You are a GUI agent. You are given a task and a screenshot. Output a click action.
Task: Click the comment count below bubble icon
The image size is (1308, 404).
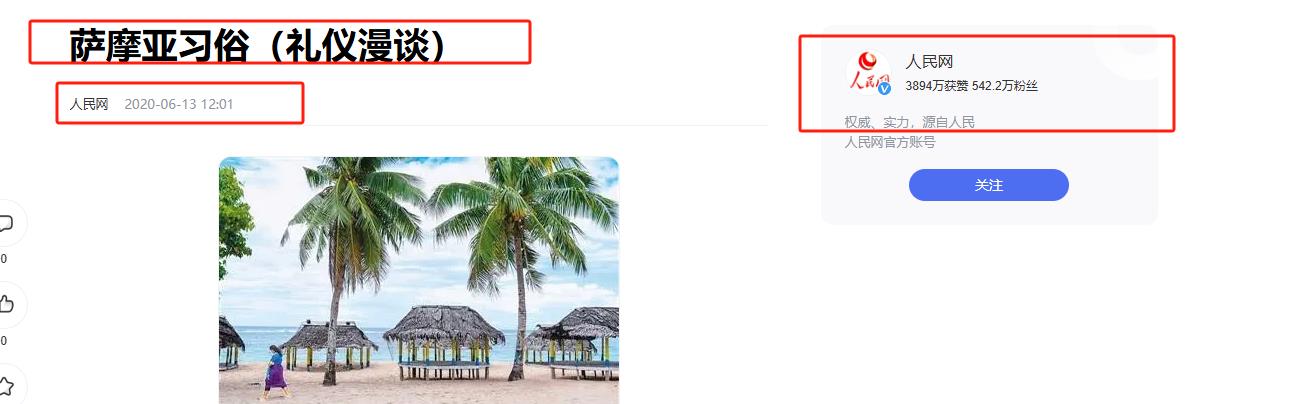point(3,259)
